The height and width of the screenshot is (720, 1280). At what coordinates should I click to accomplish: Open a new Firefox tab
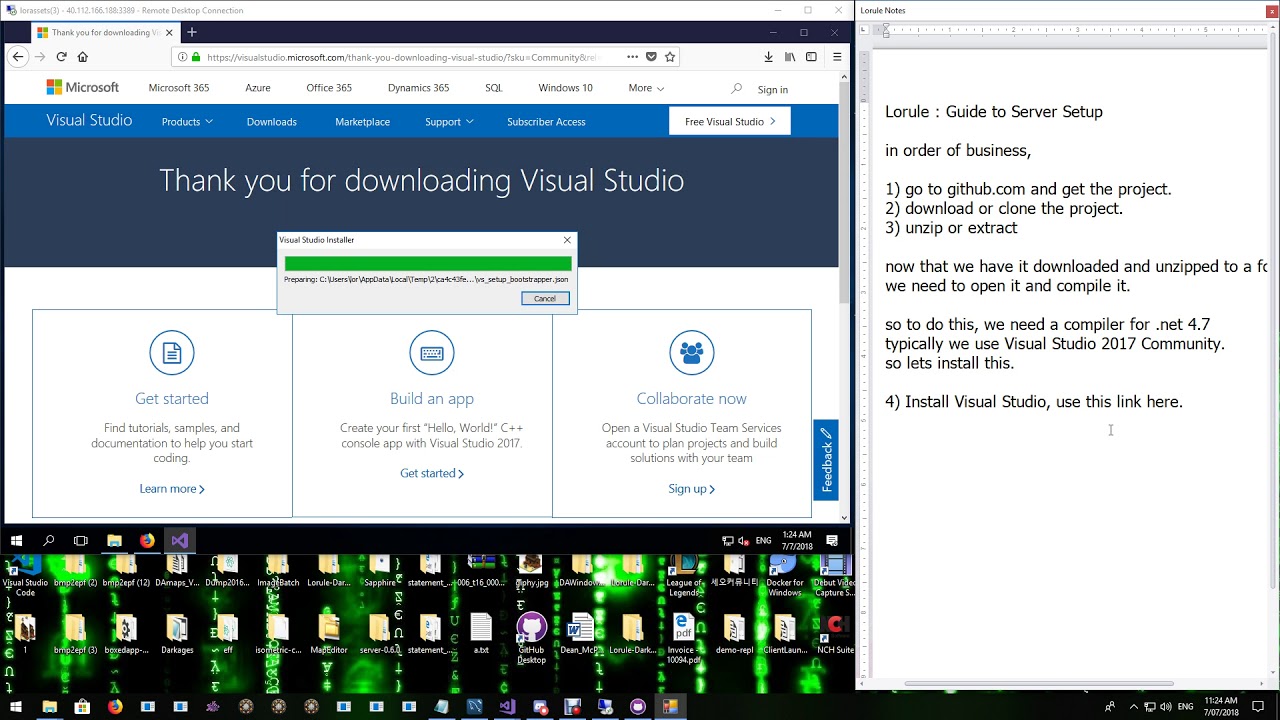click(192, 32)
